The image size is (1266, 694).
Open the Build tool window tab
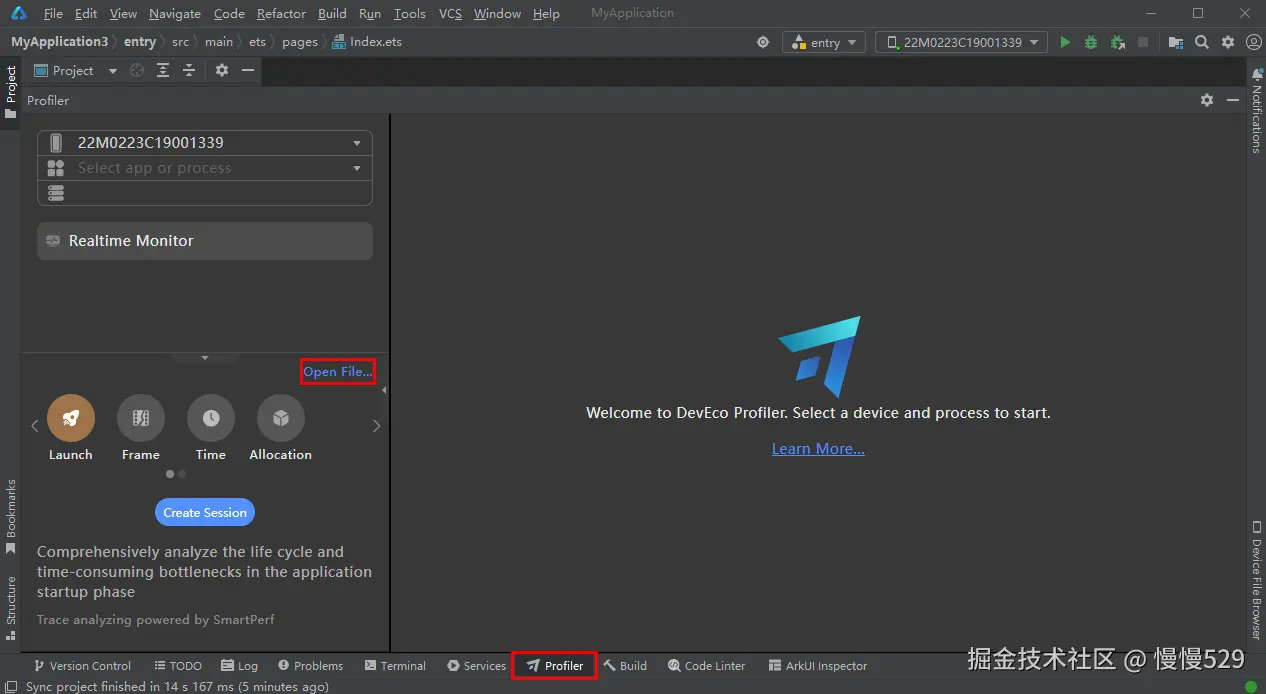tap(625, 666)
